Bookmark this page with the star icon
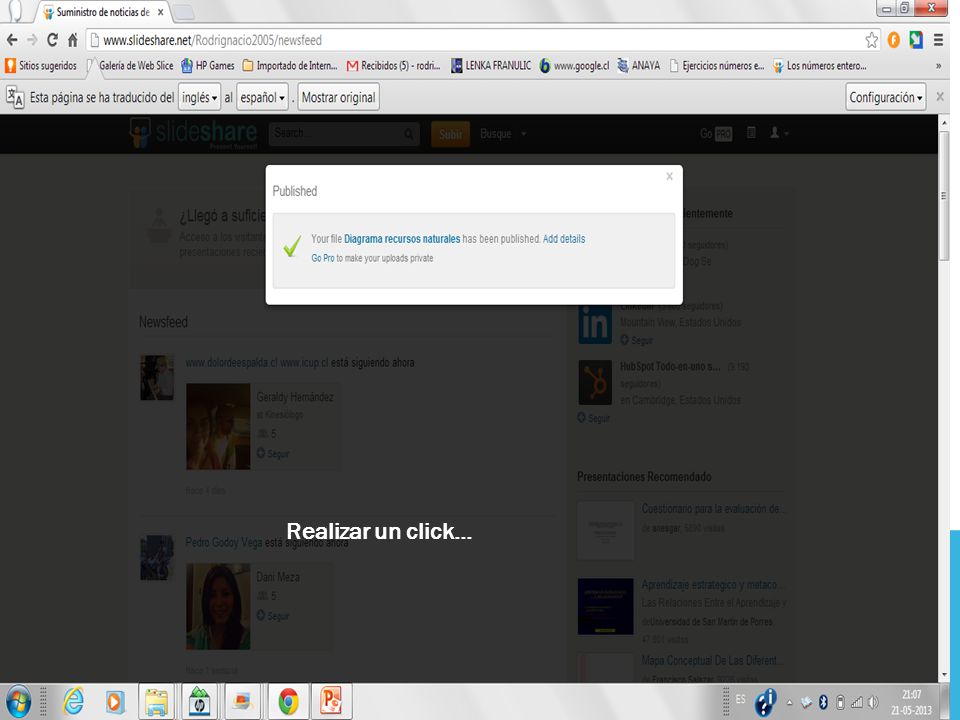This screenshot has height=720, width=960. tap(871, 40)
